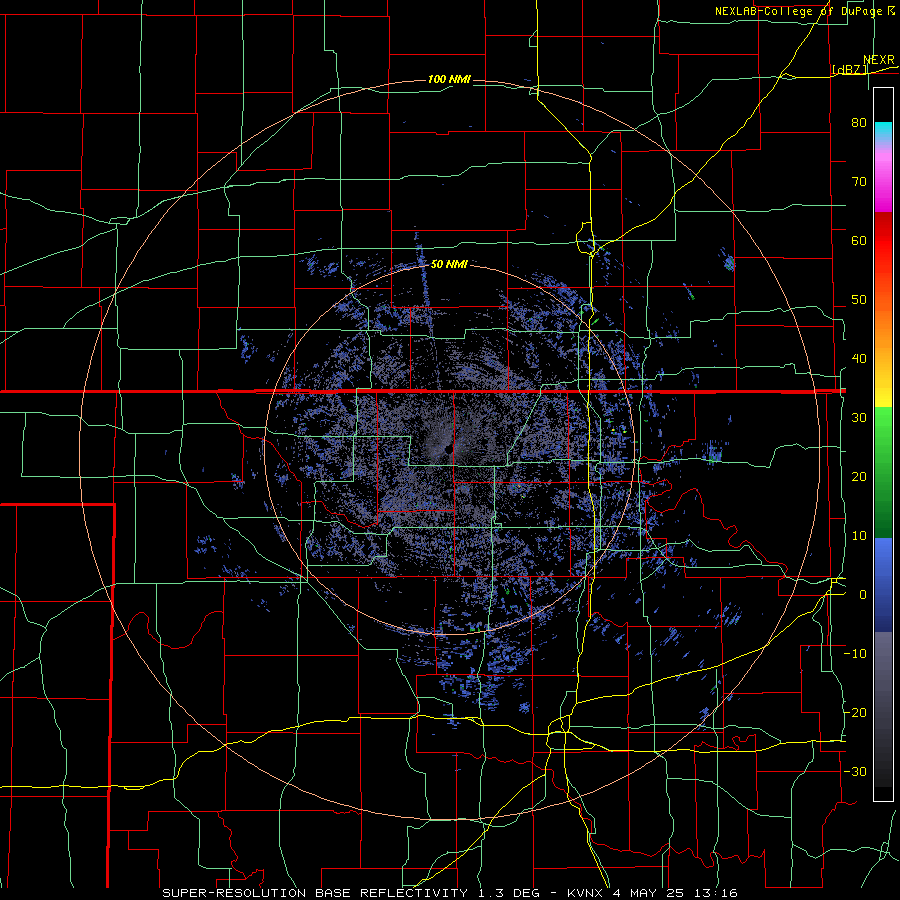Screen dimensions: 900x900
Task: Click the 30 value on the dBZ scale
Action: click(859, 418)
